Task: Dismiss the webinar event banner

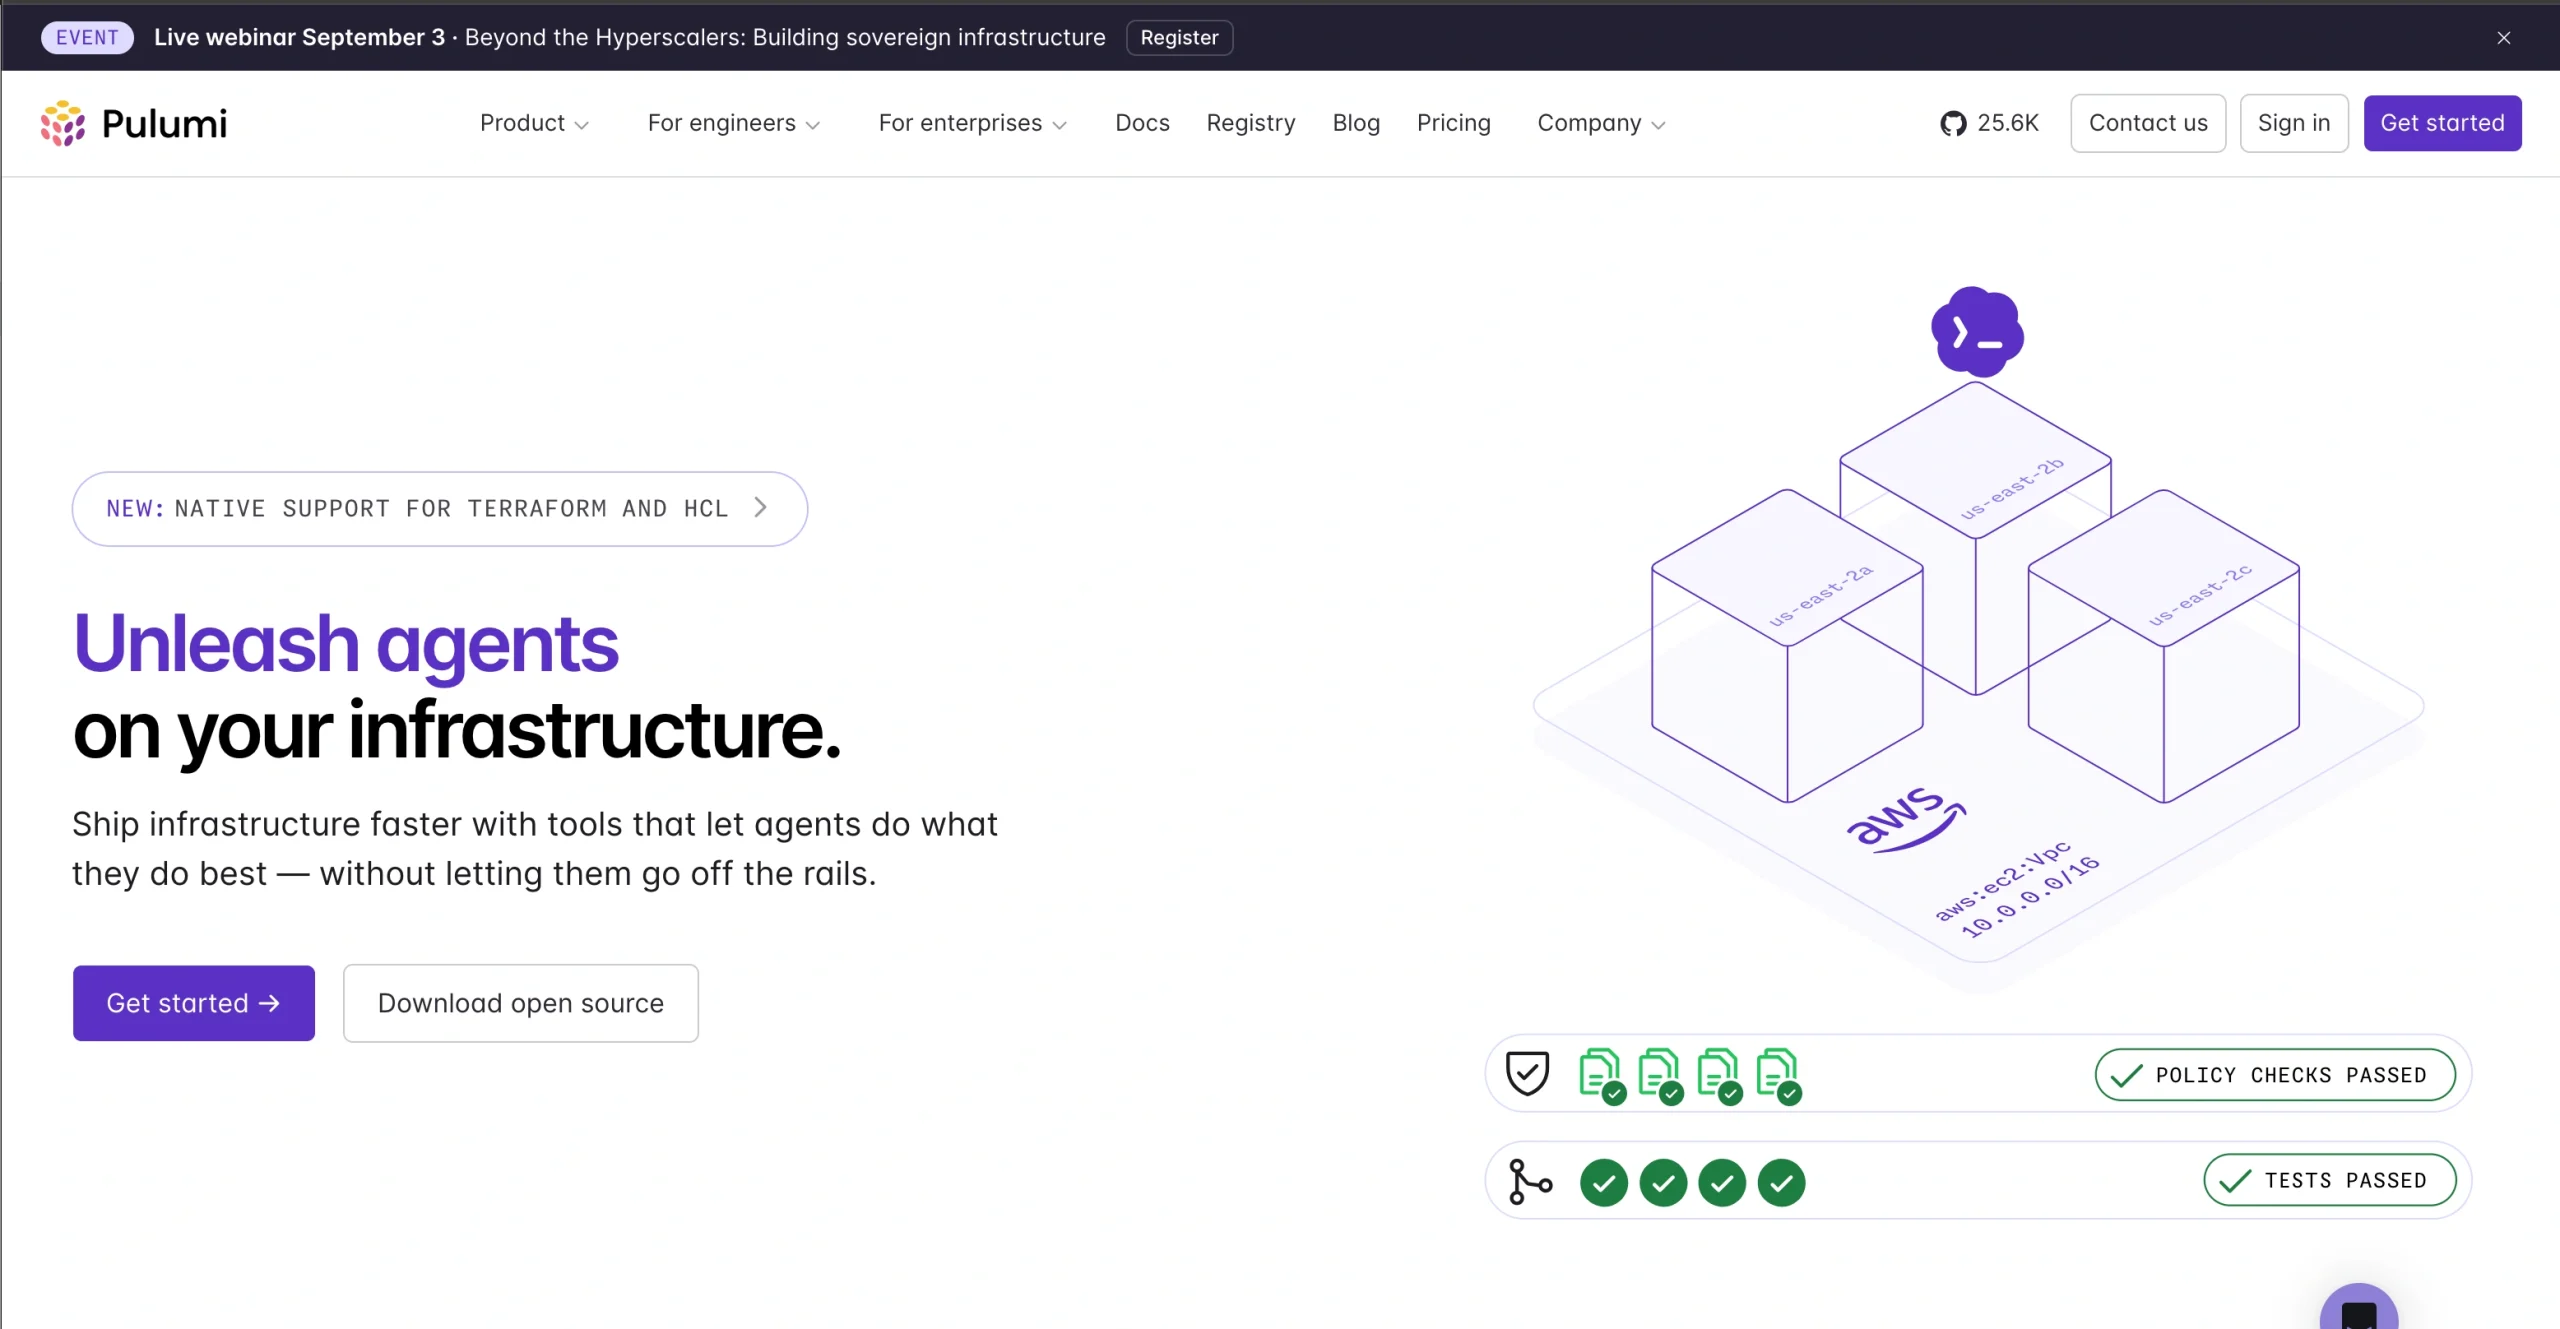Action: click(2503, 38)
